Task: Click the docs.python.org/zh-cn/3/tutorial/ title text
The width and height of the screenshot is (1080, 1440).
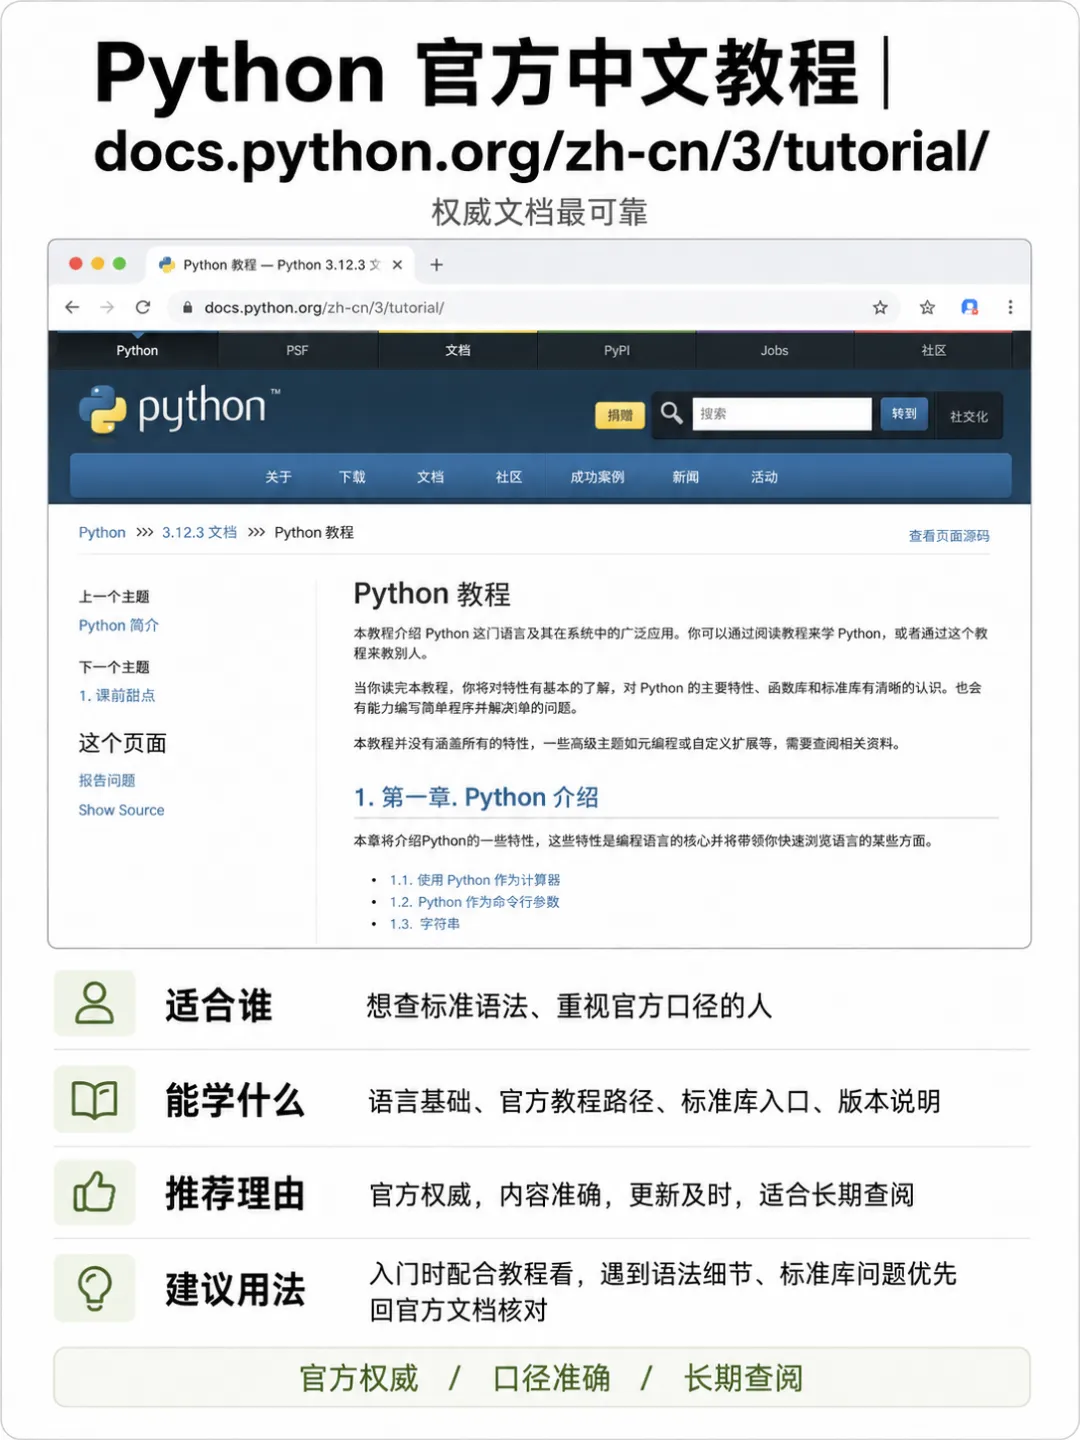Action: tap(541, 153)
